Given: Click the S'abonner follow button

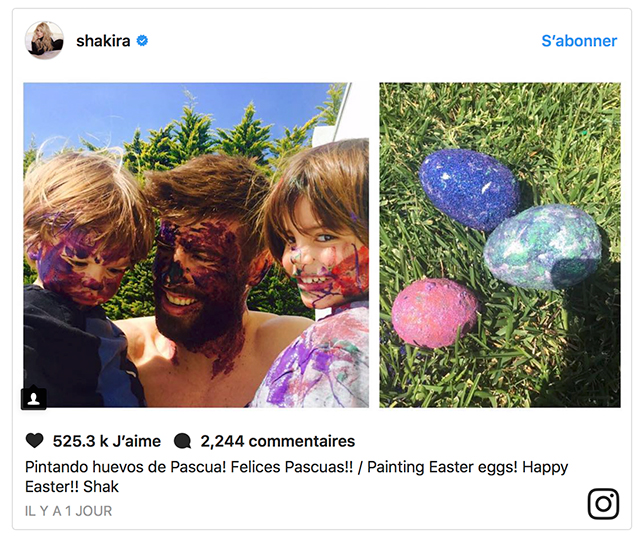Looking at the screenshot, I should click(579, 41).
